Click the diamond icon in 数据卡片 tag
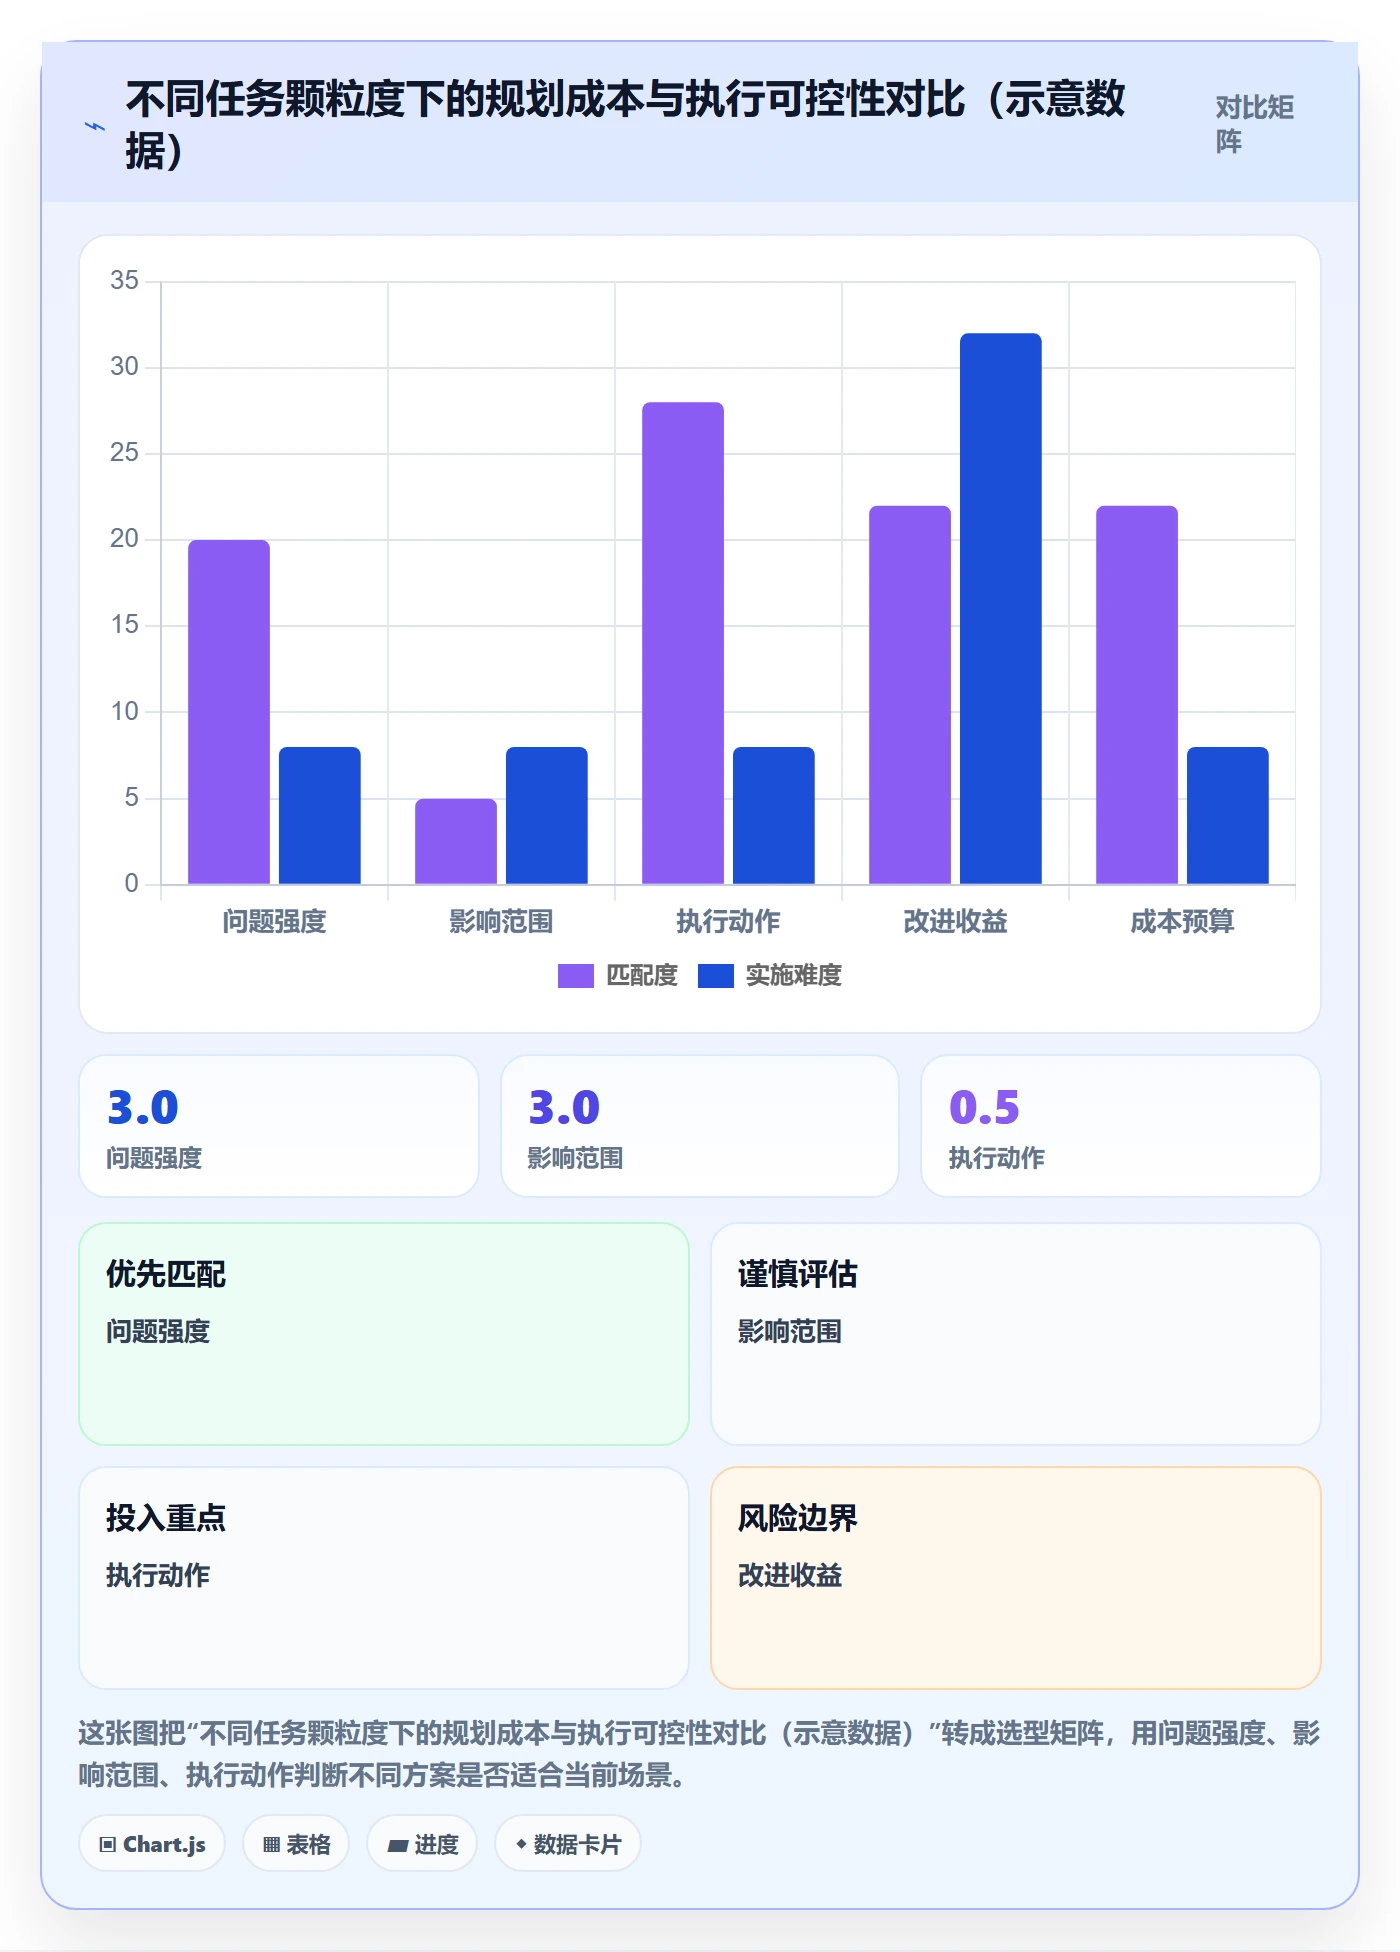The height and width of the screenshot is (1952, 1400). (521, 1844)
